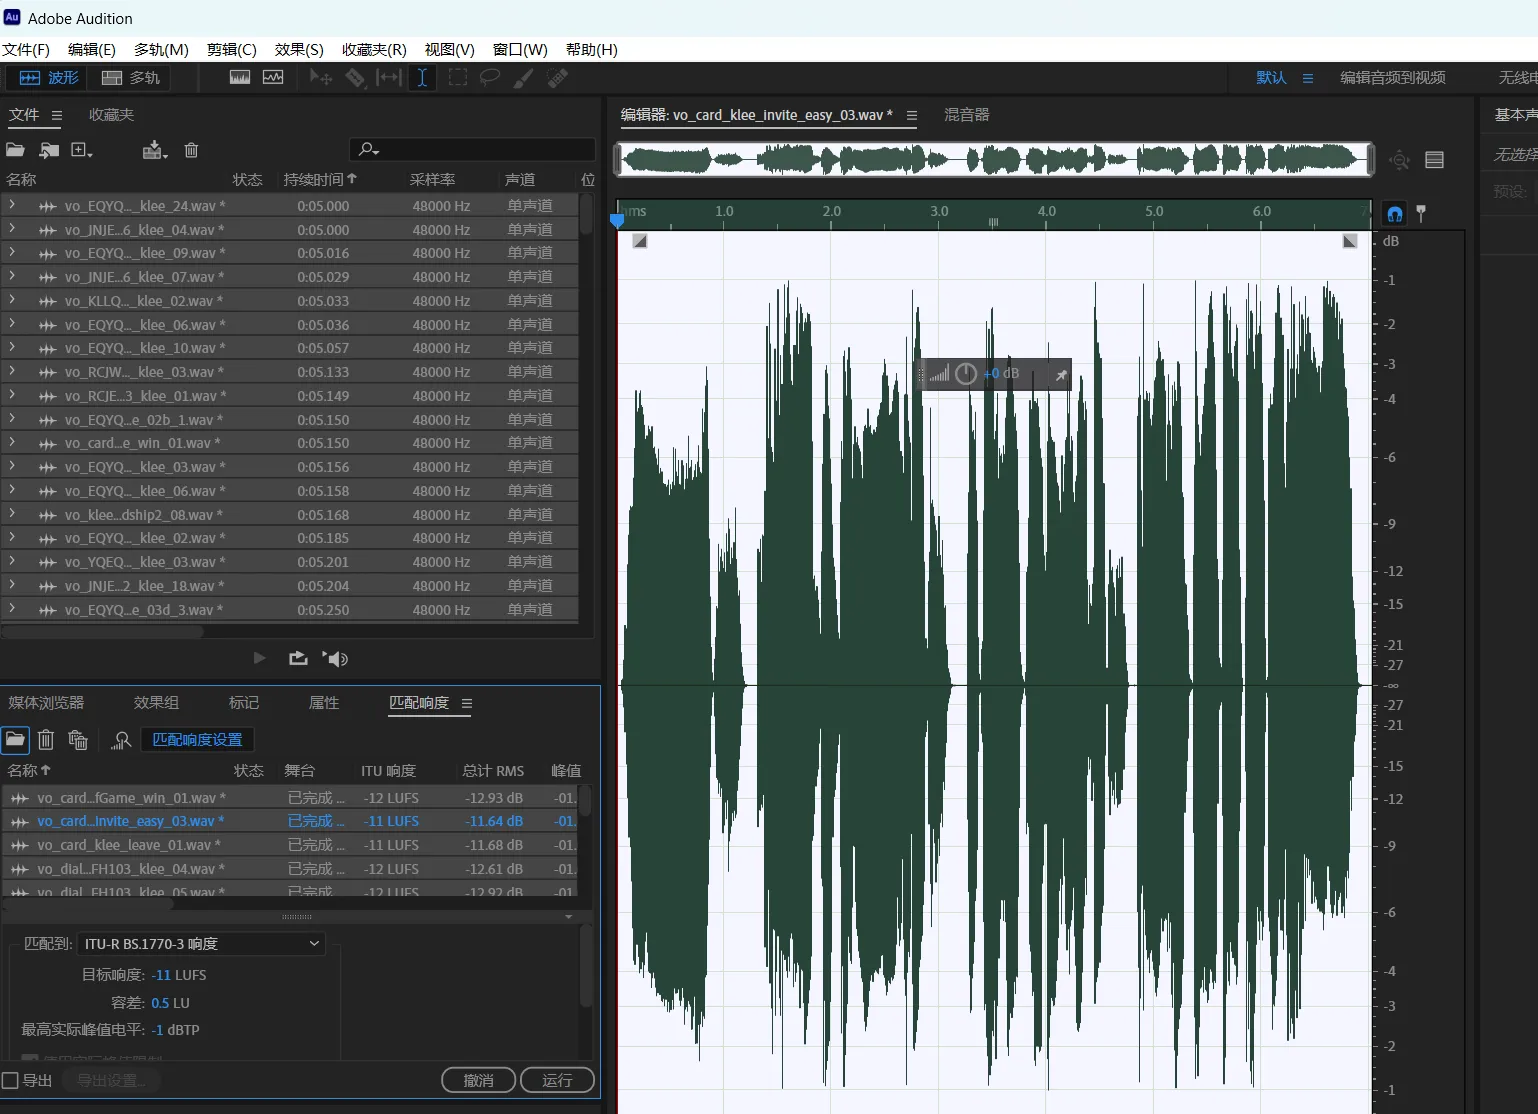Screen dimensions: 1538x1114
Task: Open Insert into multitrack dropdown
Action: [155, 150]
